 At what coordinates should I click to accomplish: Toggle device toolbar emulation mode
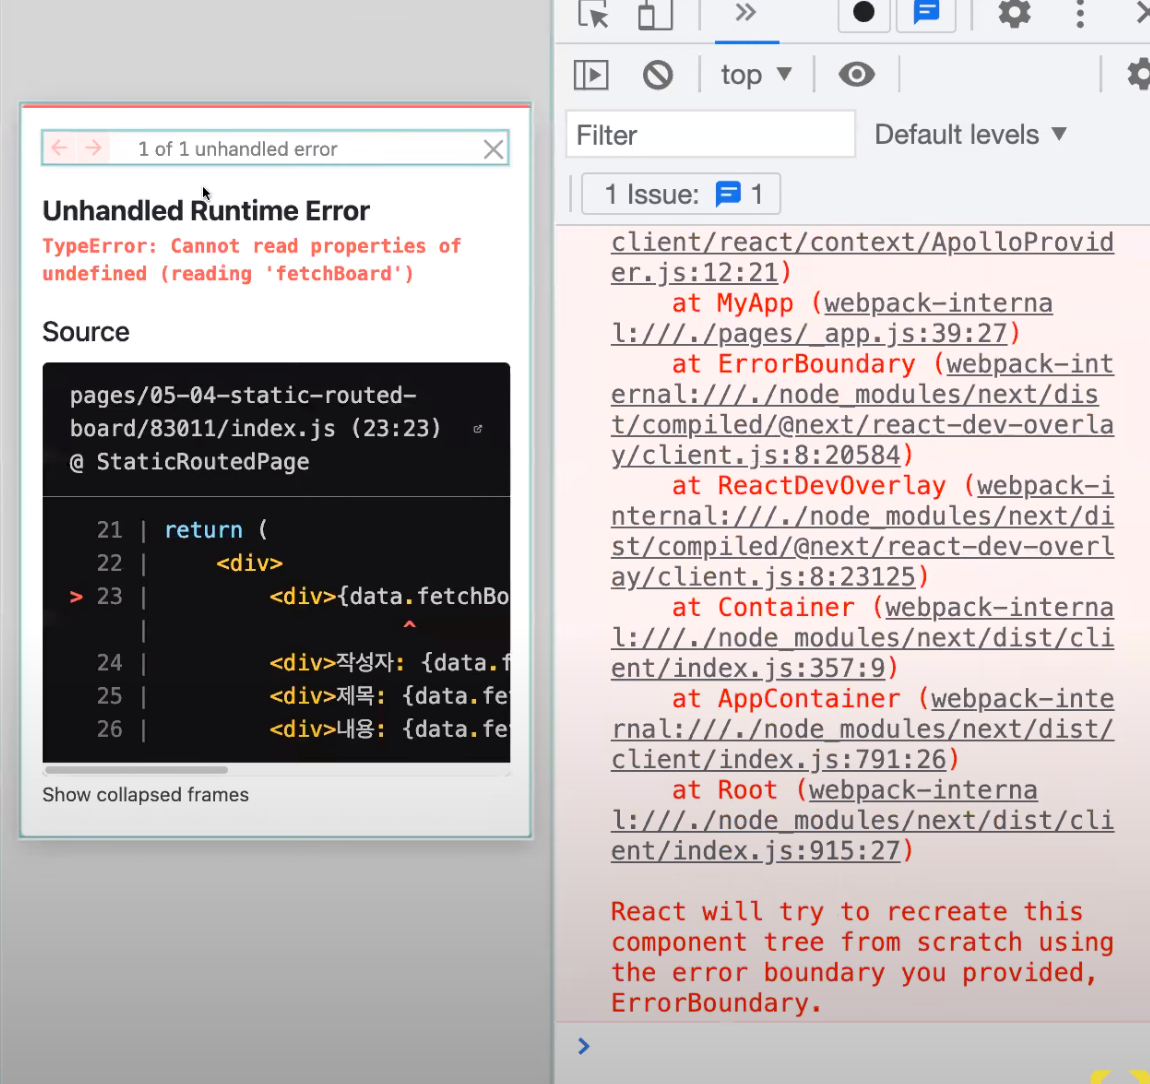[655, 16]
